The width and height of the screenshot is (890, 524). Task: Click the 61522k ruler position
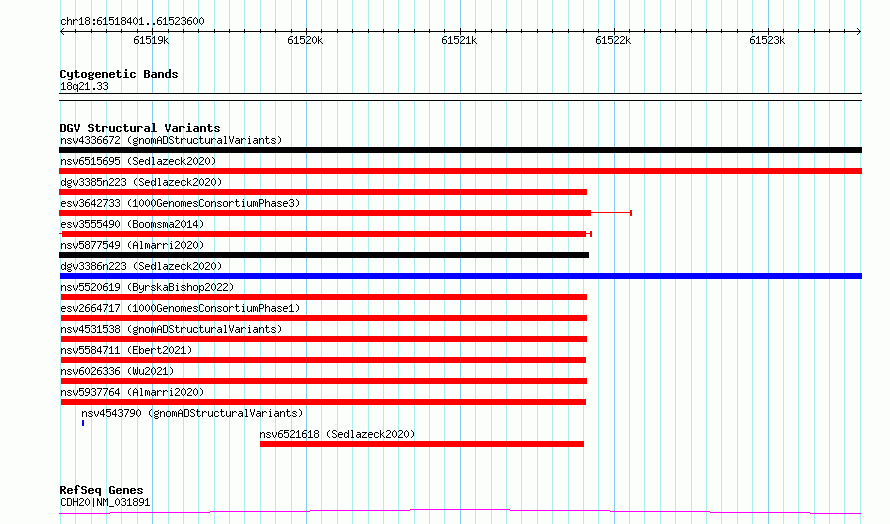tap(613, 40)
